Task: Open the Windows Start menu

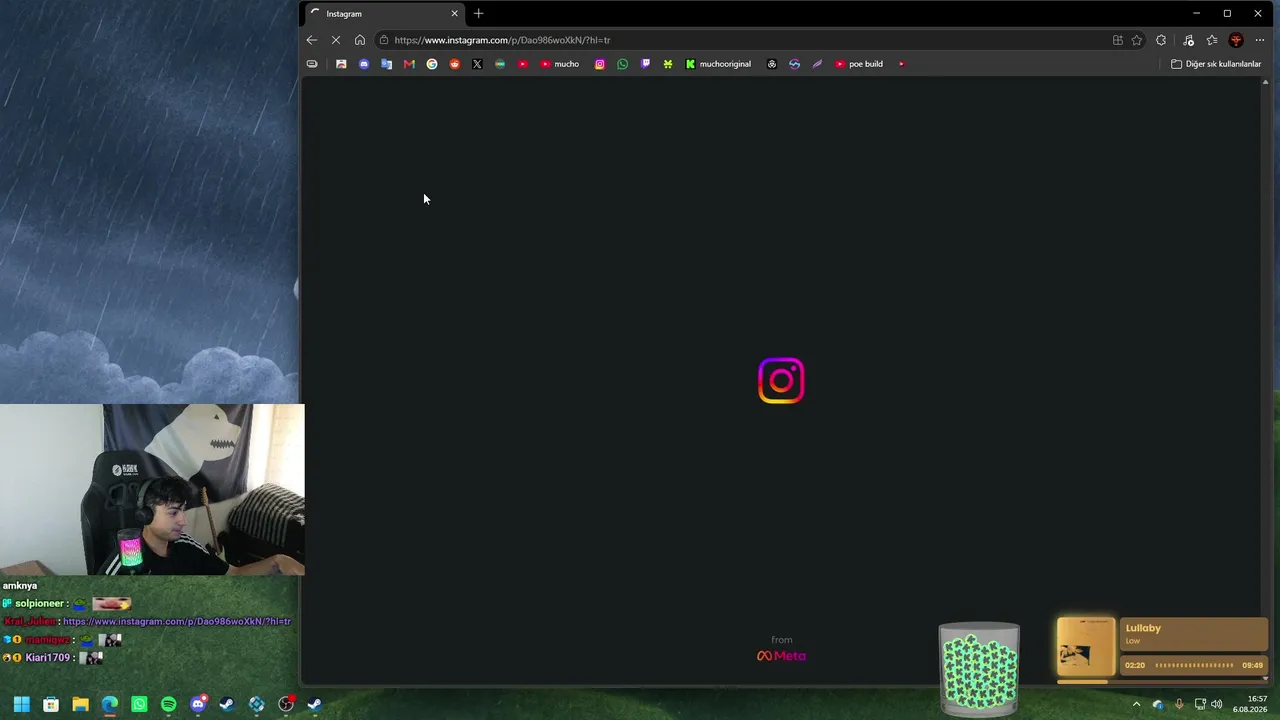Action: [x=21, y=704]
